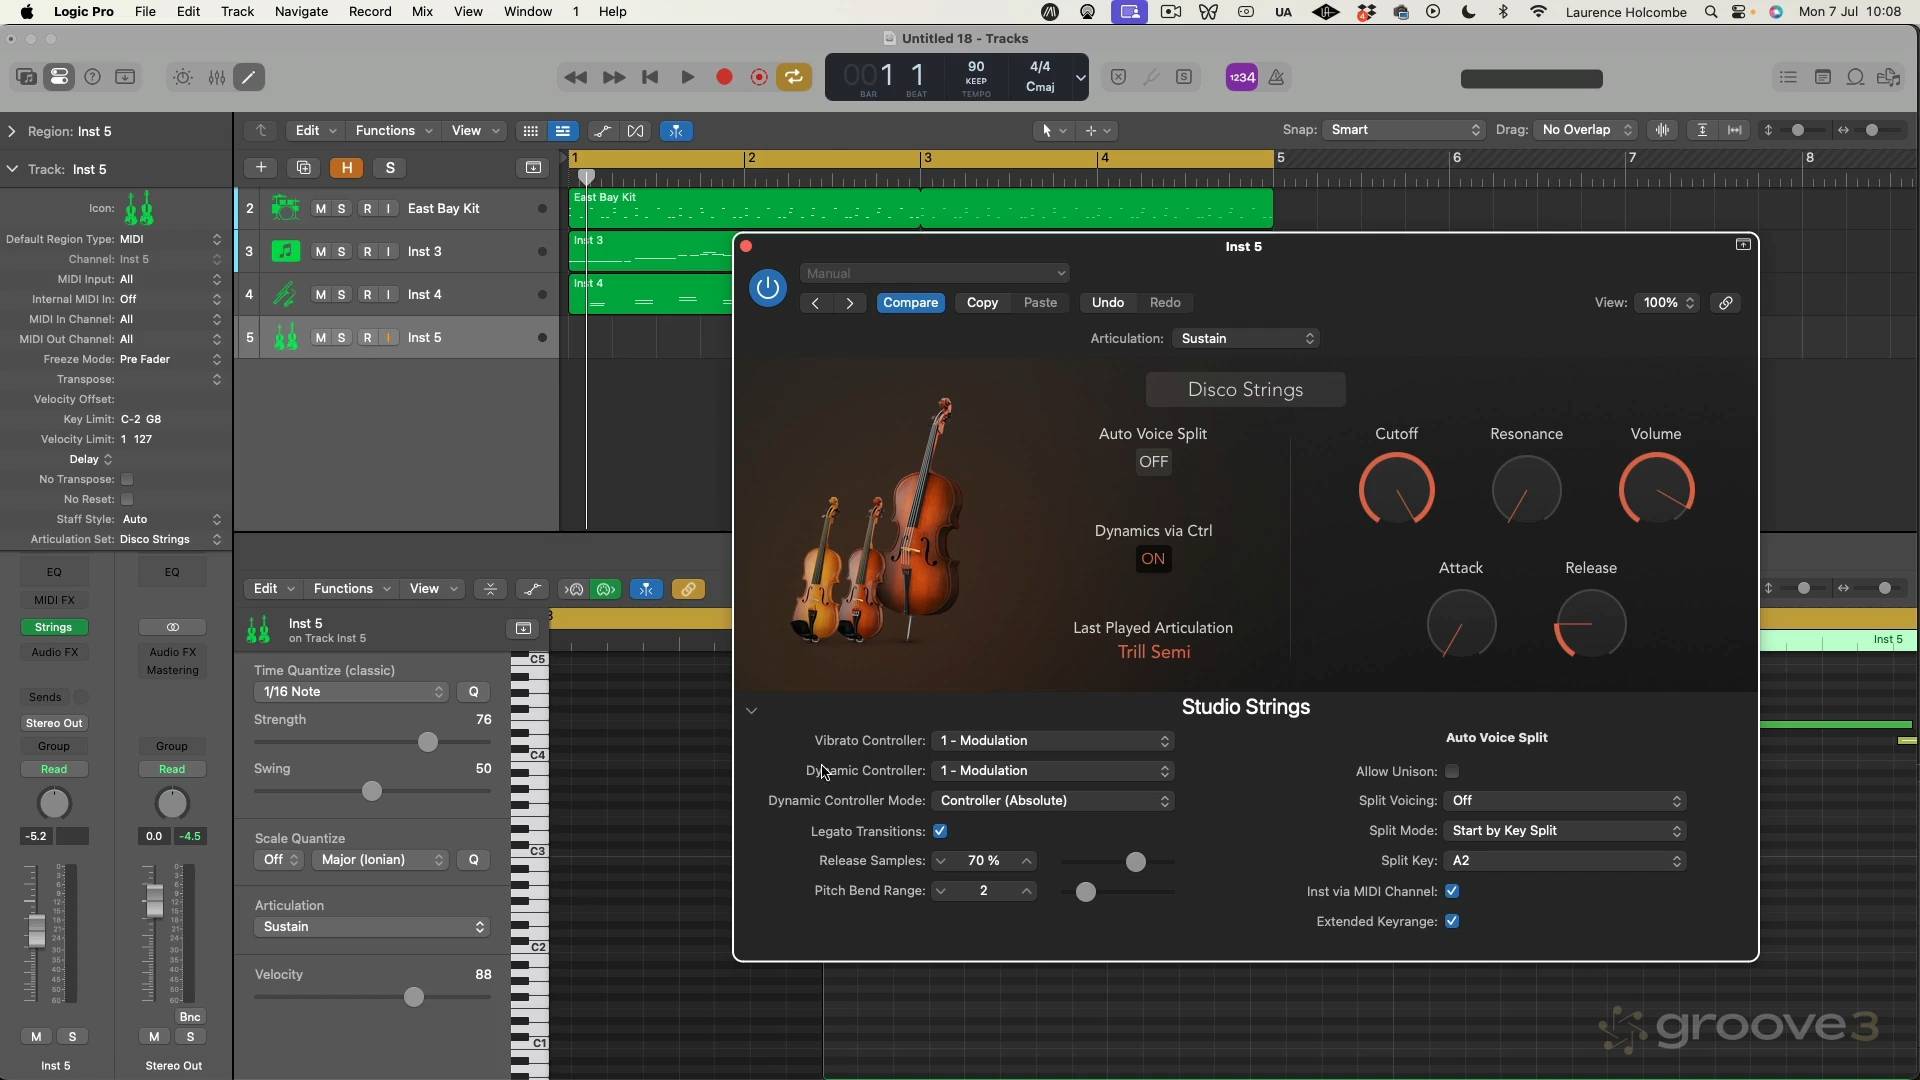Toggle the Metronome icon
Viewport: 1920px width, 1080px height.
tap(1277, 77)
